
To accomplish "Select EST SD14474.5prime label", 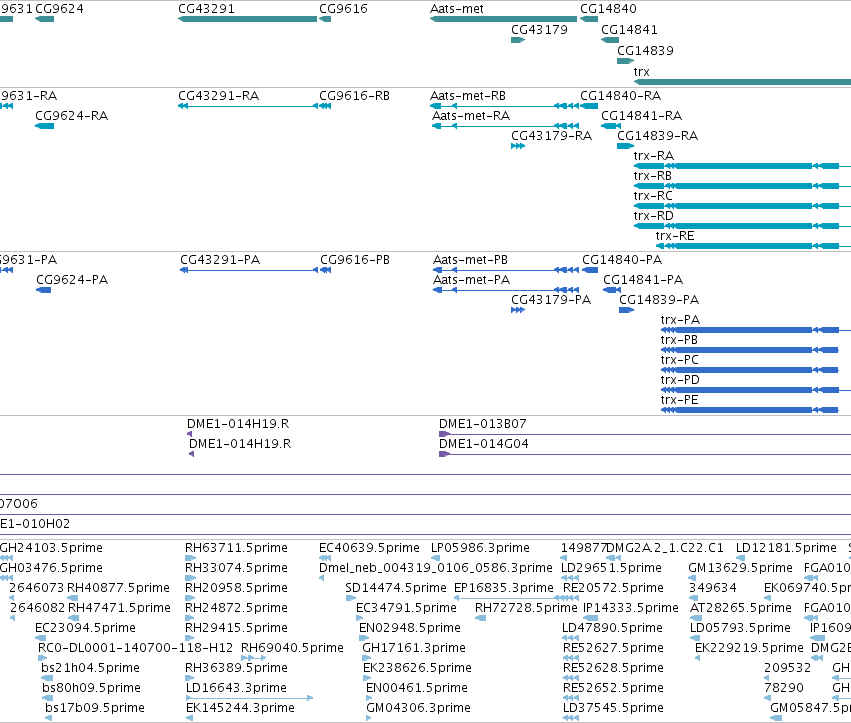I will [396, 588].
